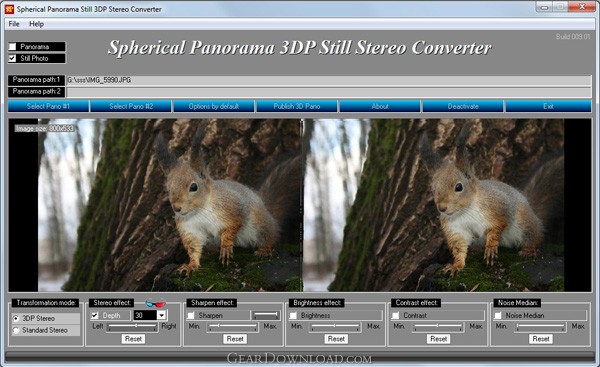Open the About button
Viewport: 600px width, 367px height.
380,106
